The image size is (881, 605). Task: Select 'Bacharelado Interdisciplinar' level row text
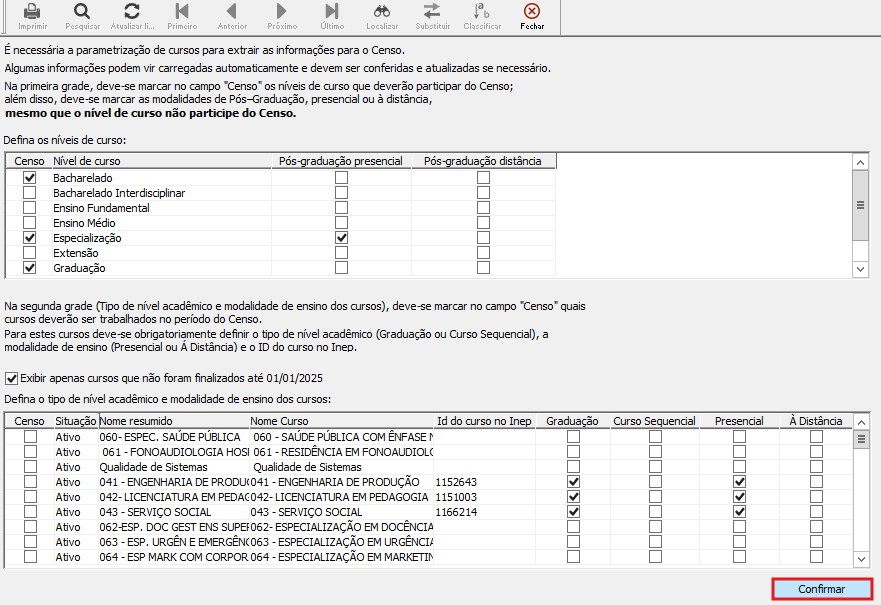[119, 193]
